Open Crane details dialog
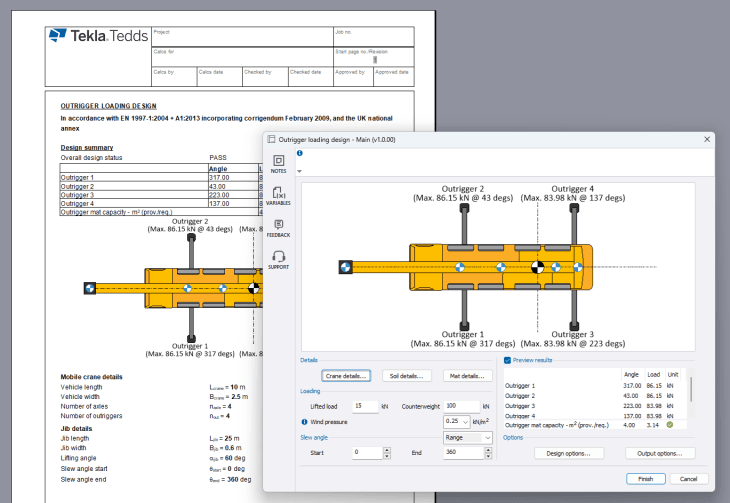The height and width of the screenshot is (503, 730). [346, 376]
